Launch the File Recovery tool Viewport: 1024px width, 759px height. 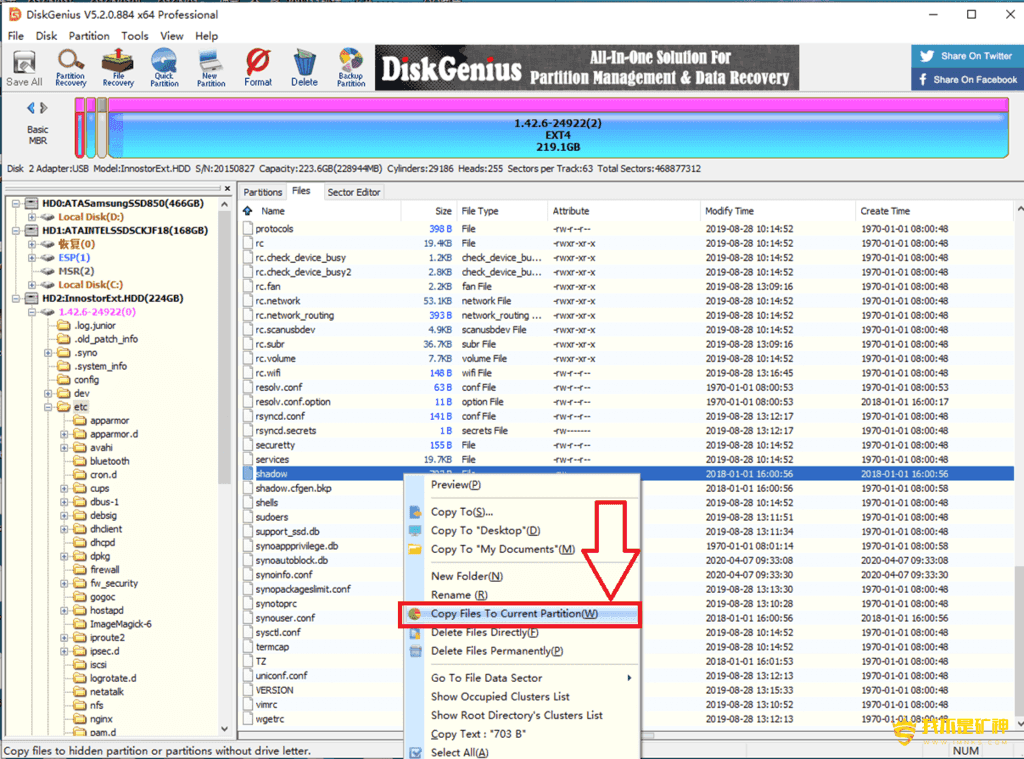118,68
